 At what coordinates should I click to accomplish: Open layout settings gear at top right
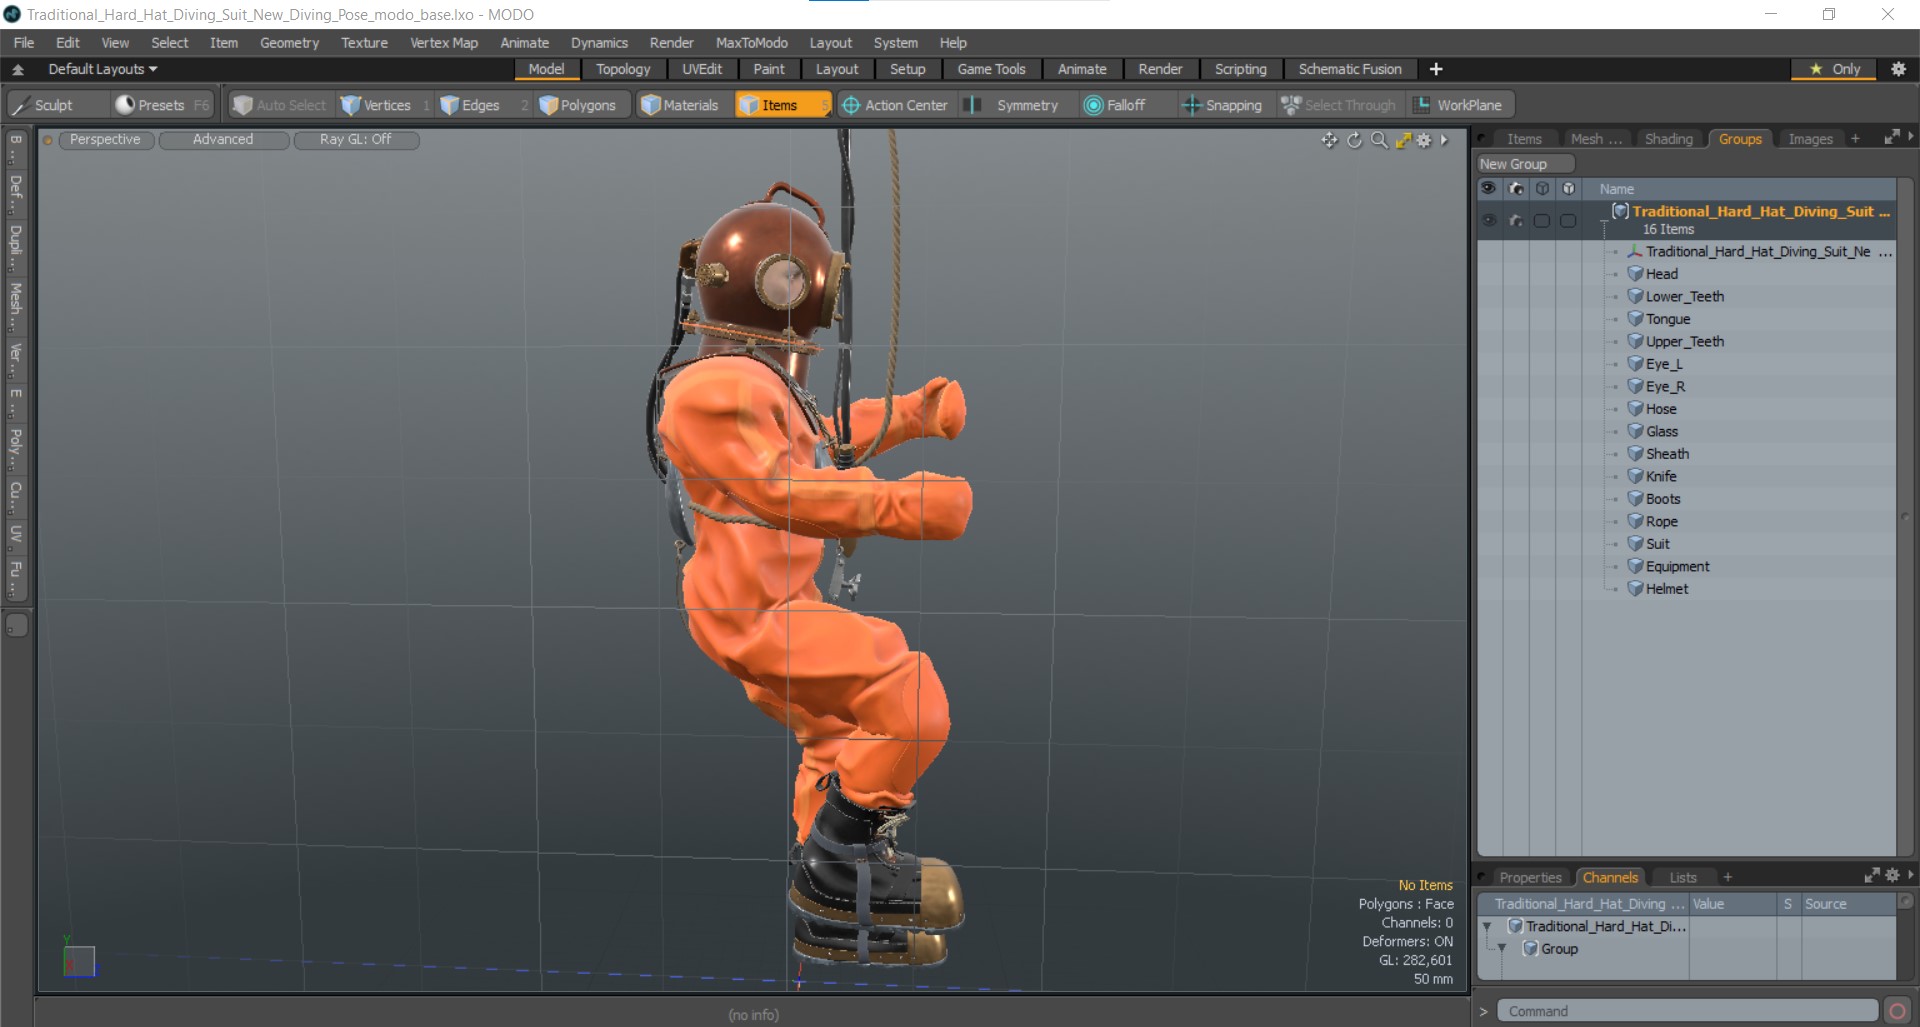[1898, 69]
